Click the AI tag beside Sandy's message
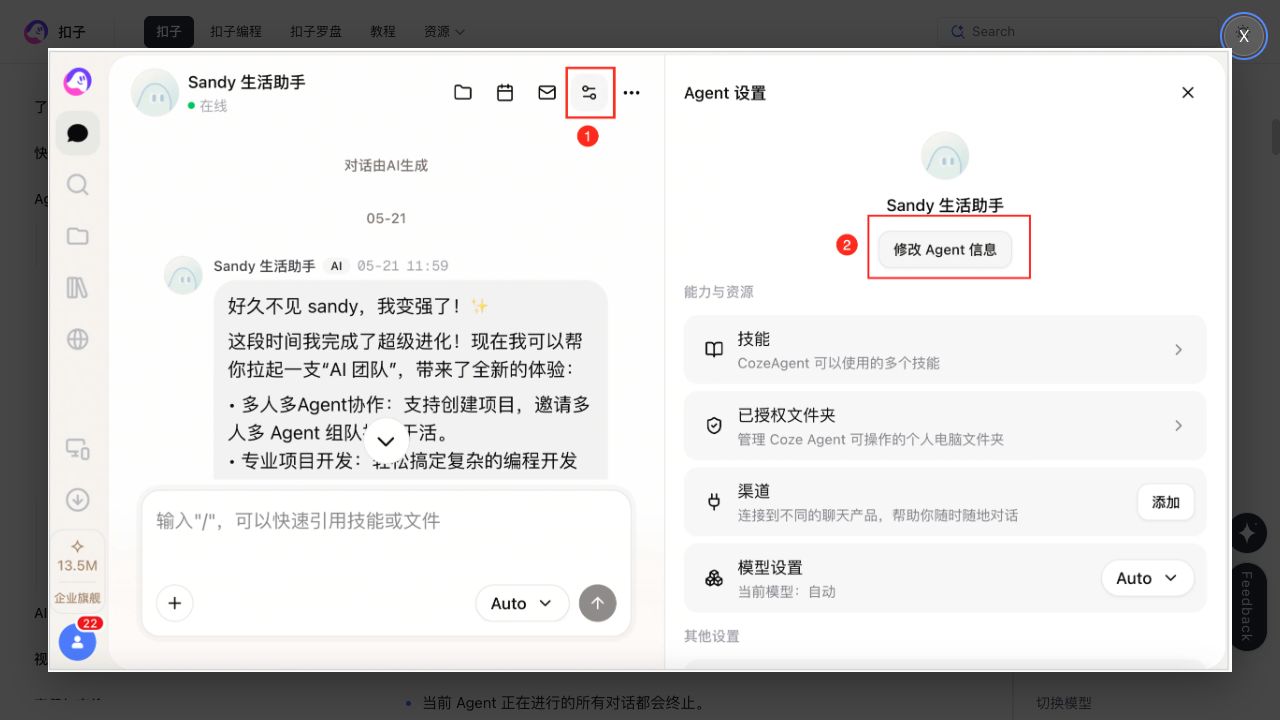This screenshot has height=720, width=1280. tap(337, 266)
